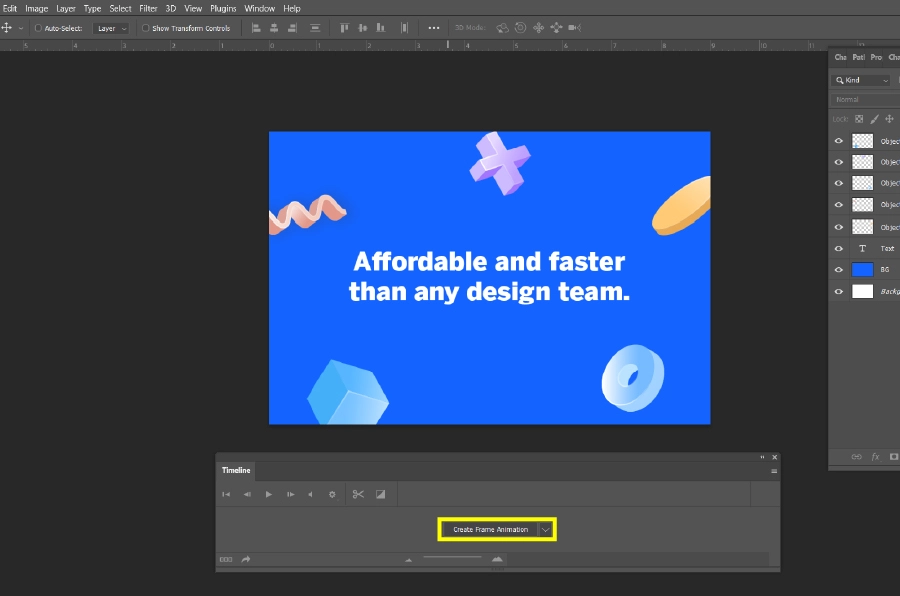900x596 pixels.
Task: Click the link layers icon in Layers panel
Action: point(856,456)
